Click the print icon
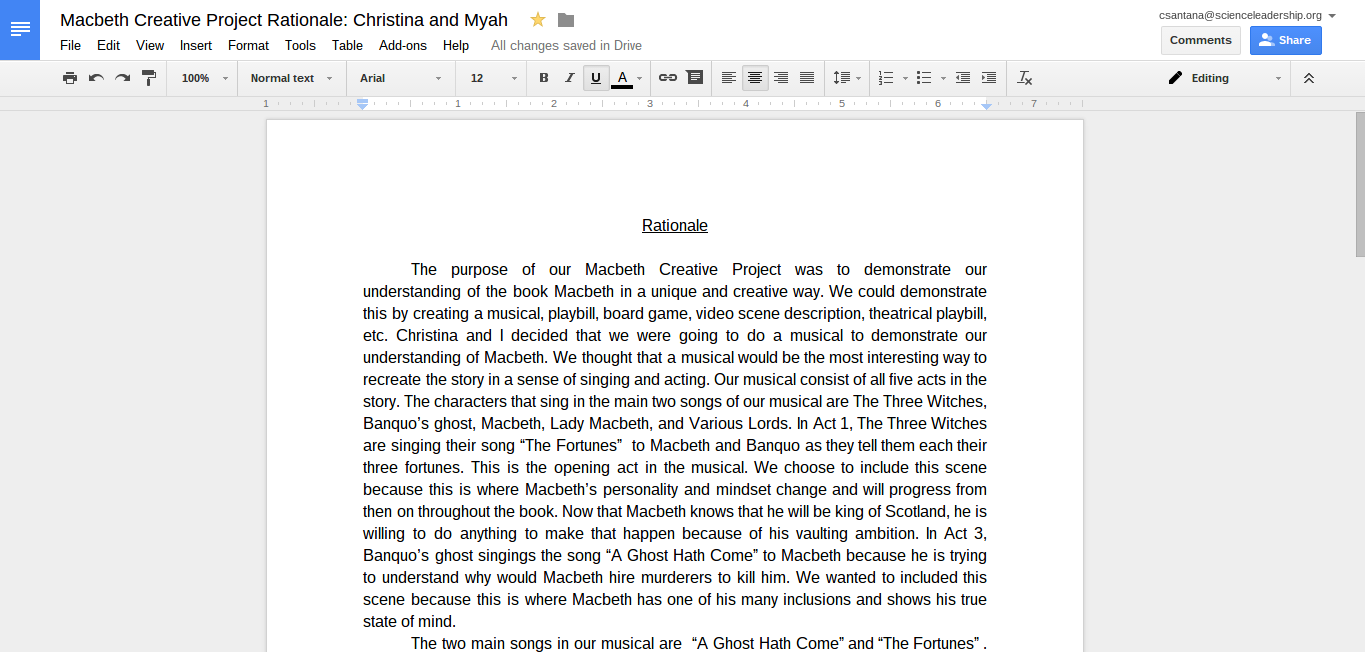This screenshot has width=1365, height=652. pyautogui.click(x=69, y=78)
